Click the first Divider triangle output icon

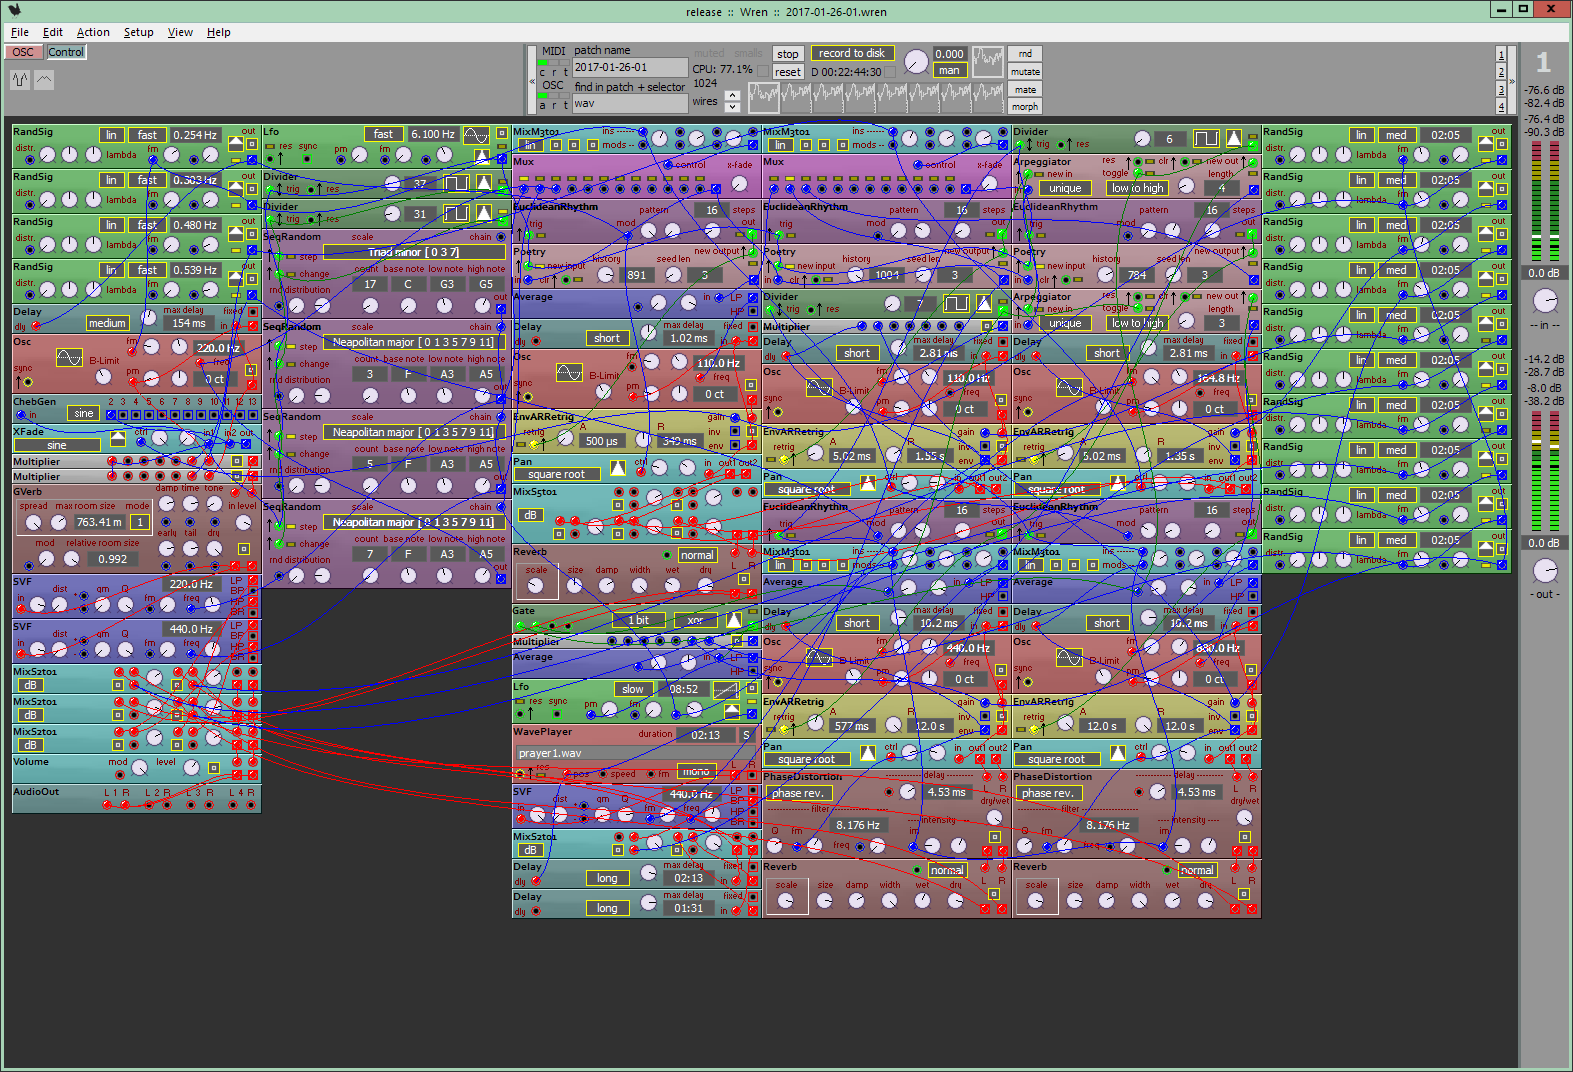484,183
